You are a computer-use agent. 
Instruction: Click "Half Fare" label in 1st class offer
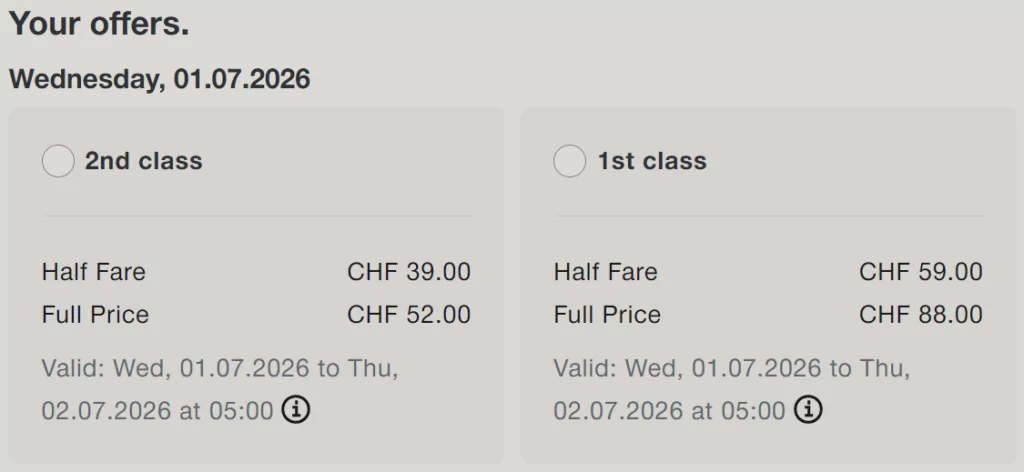click(x=605, y=272)
